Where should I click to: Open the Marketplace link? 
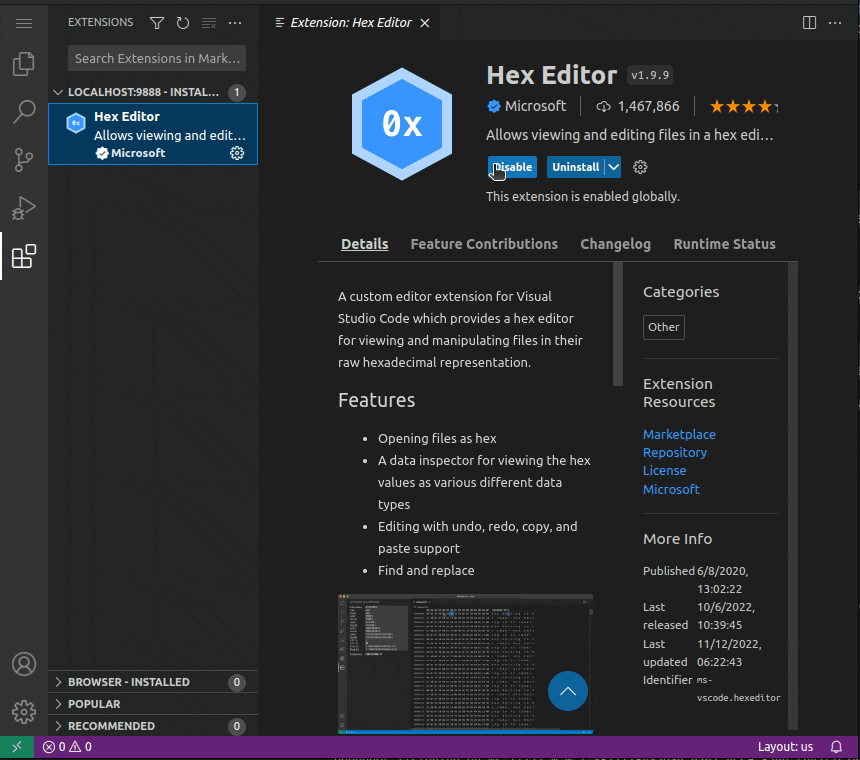tap(679, 434)
